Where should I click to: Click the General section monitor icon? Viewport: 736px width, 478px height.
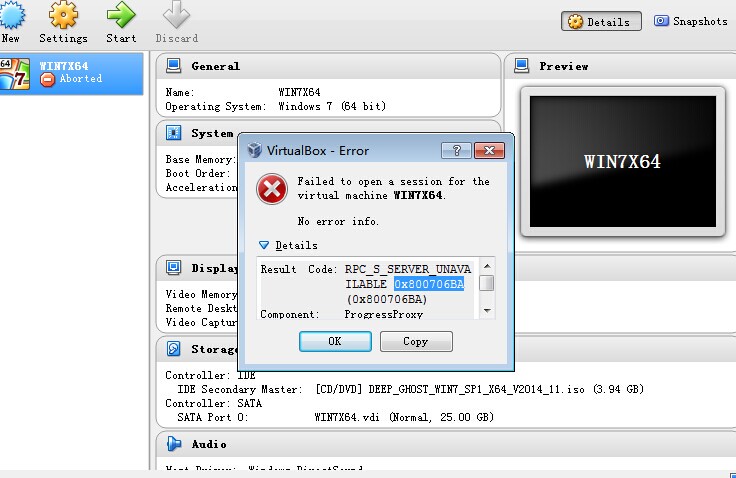[x=174, y=66]
